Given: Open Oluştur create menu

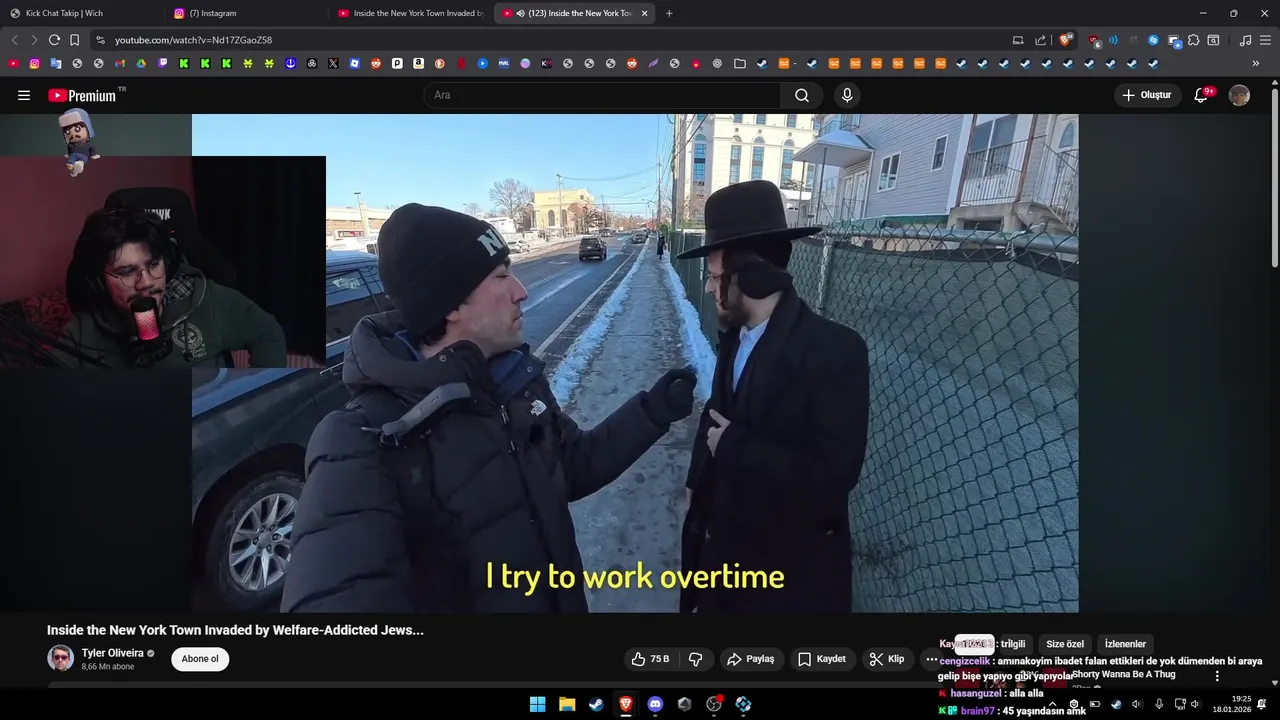Looking at the screenshot, I should (x=1146, y=95).
